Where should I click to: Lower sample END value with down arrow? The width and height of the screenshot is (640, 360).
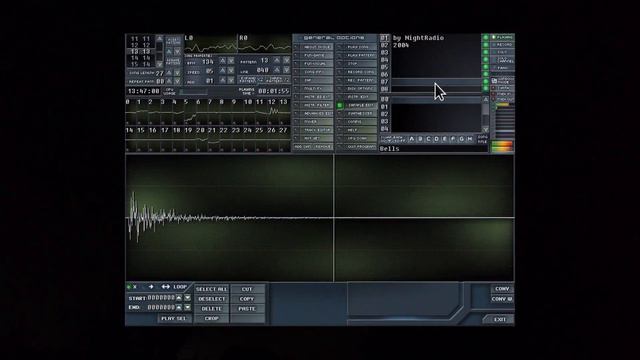[x=187, y=307]
